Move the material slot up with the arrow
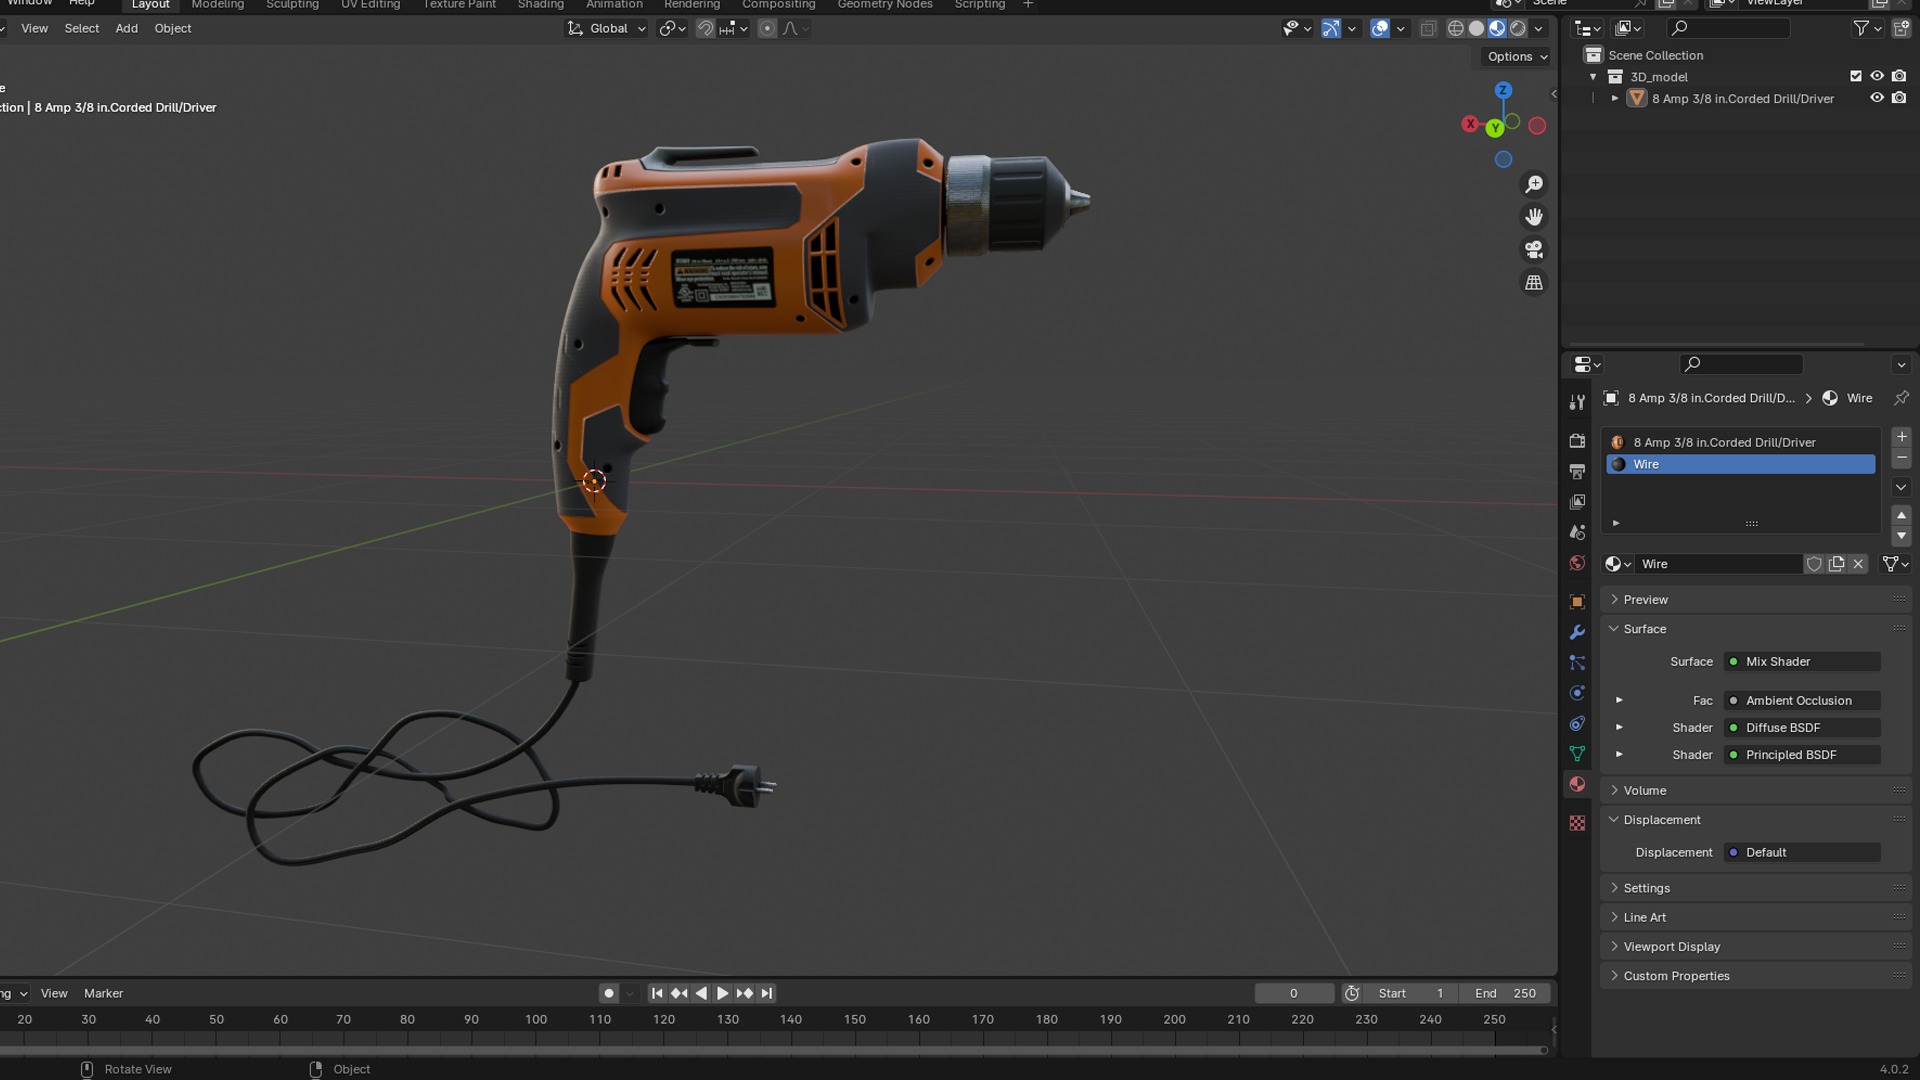The height and width of the screenshot is (1080, 1920). click(x=1901, y=515)
